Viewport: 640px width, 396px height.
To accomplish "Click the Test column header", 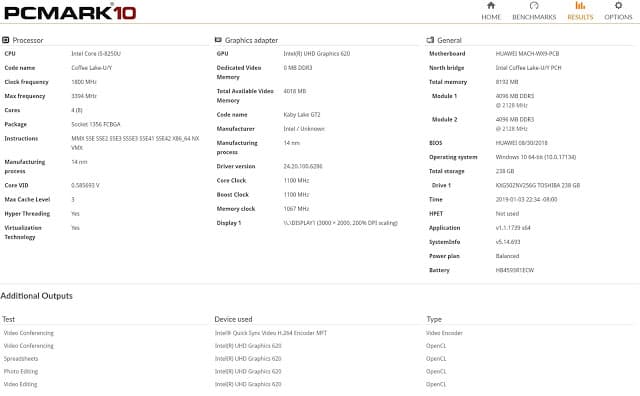I will coord(8,319).
